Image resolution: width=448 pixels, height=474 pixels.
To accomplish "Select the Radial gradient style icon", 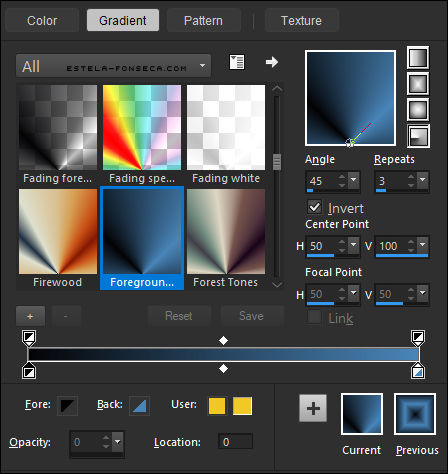I will (419, 136).
